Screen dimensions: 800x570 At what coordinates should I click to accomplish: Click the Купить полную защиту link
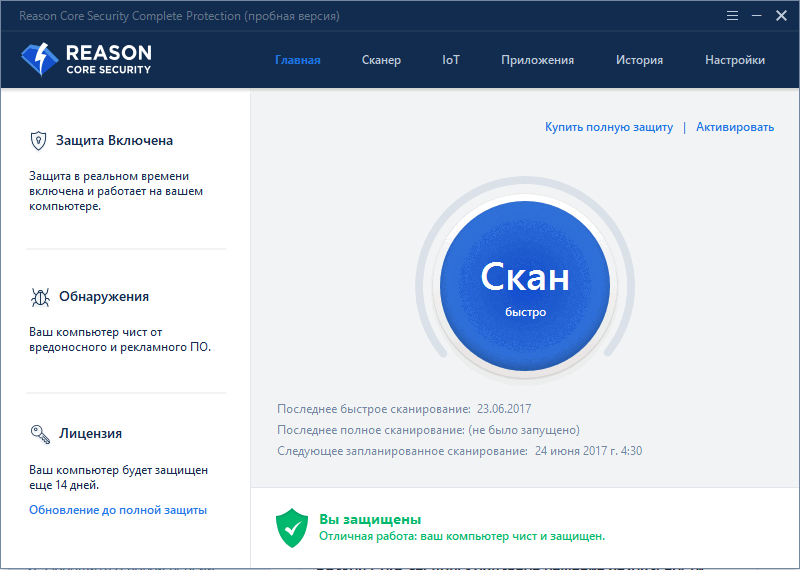coord(609,127)
